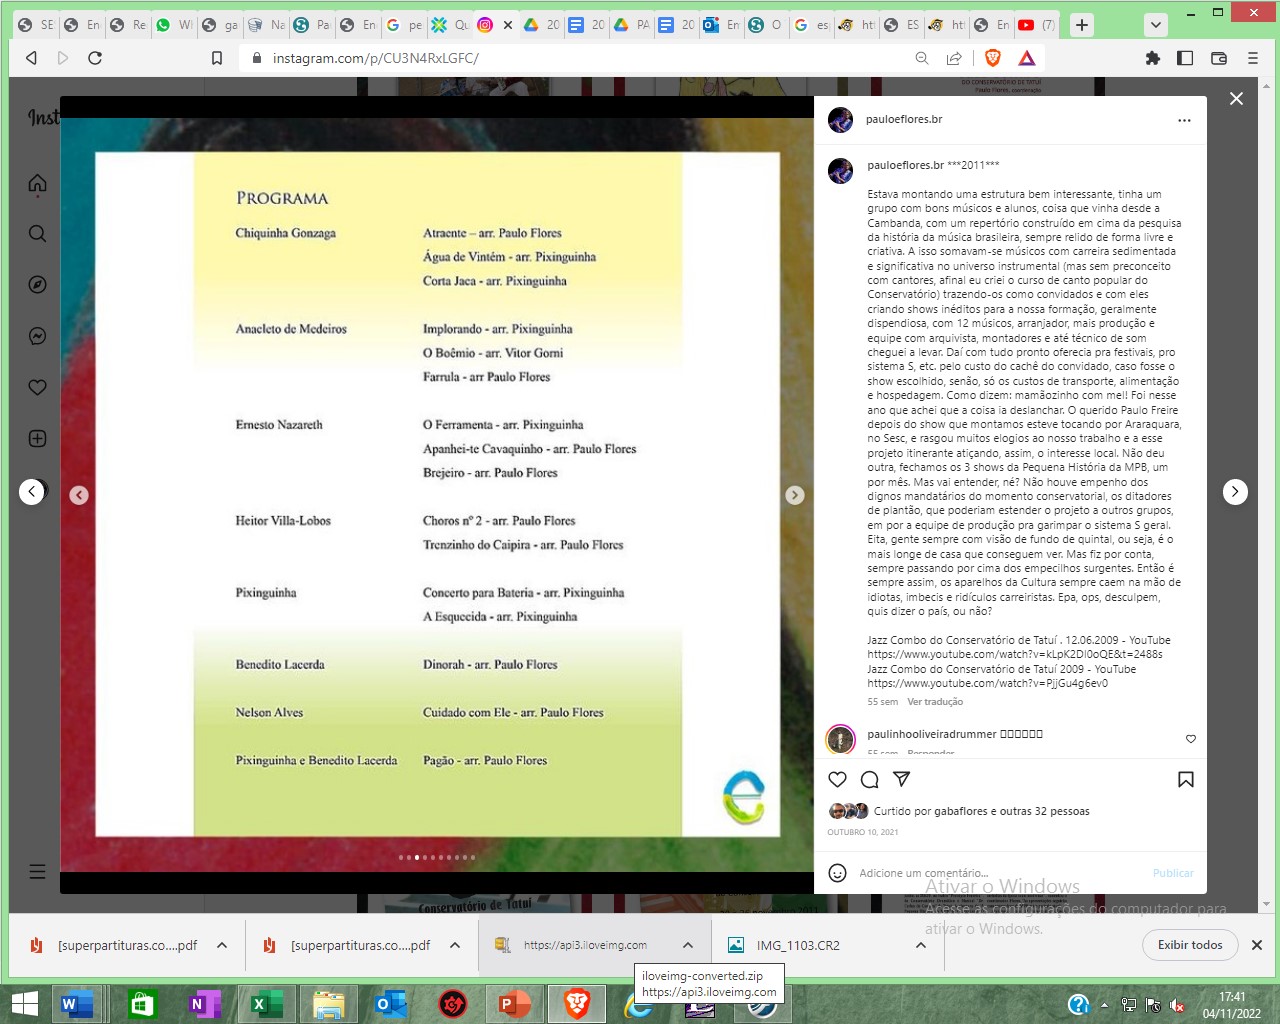This screenshot has width=1280, height=1024.
Task: Like the paulinhooliveiradrummer comment
Action: point(1190,739)
